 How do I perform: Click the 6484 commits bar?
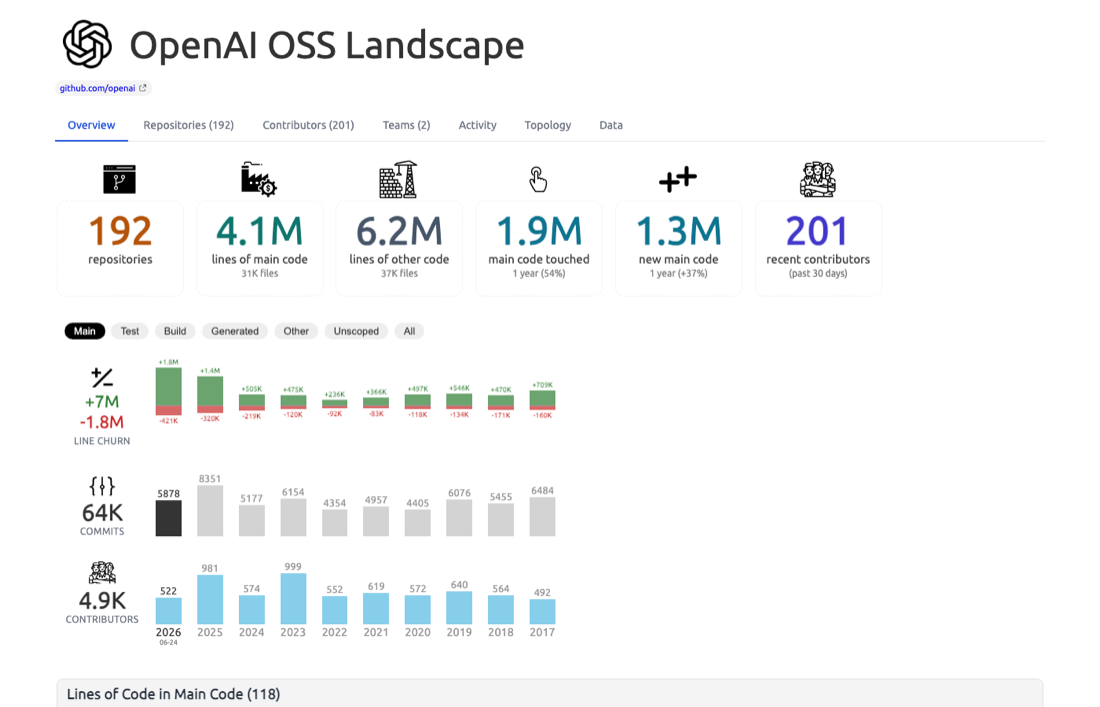click(542, 517)
